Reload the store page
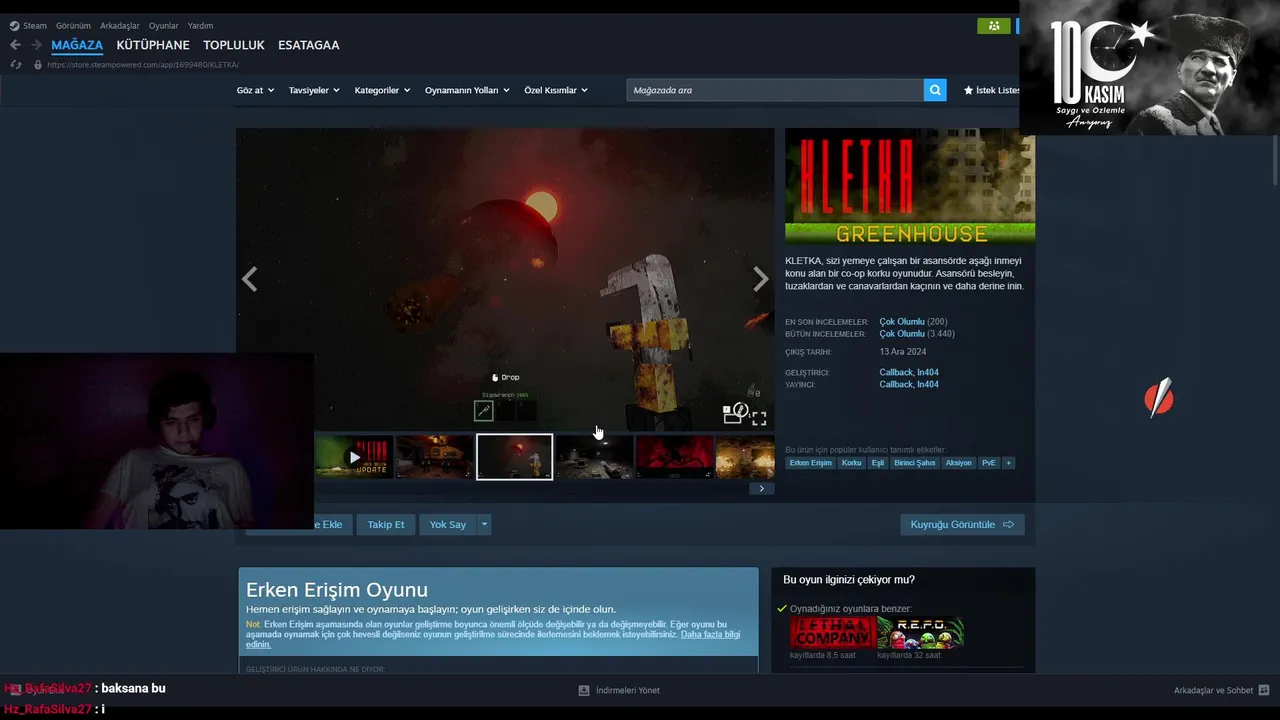The width and height of the screenshot is (1280, 720). 16,65
